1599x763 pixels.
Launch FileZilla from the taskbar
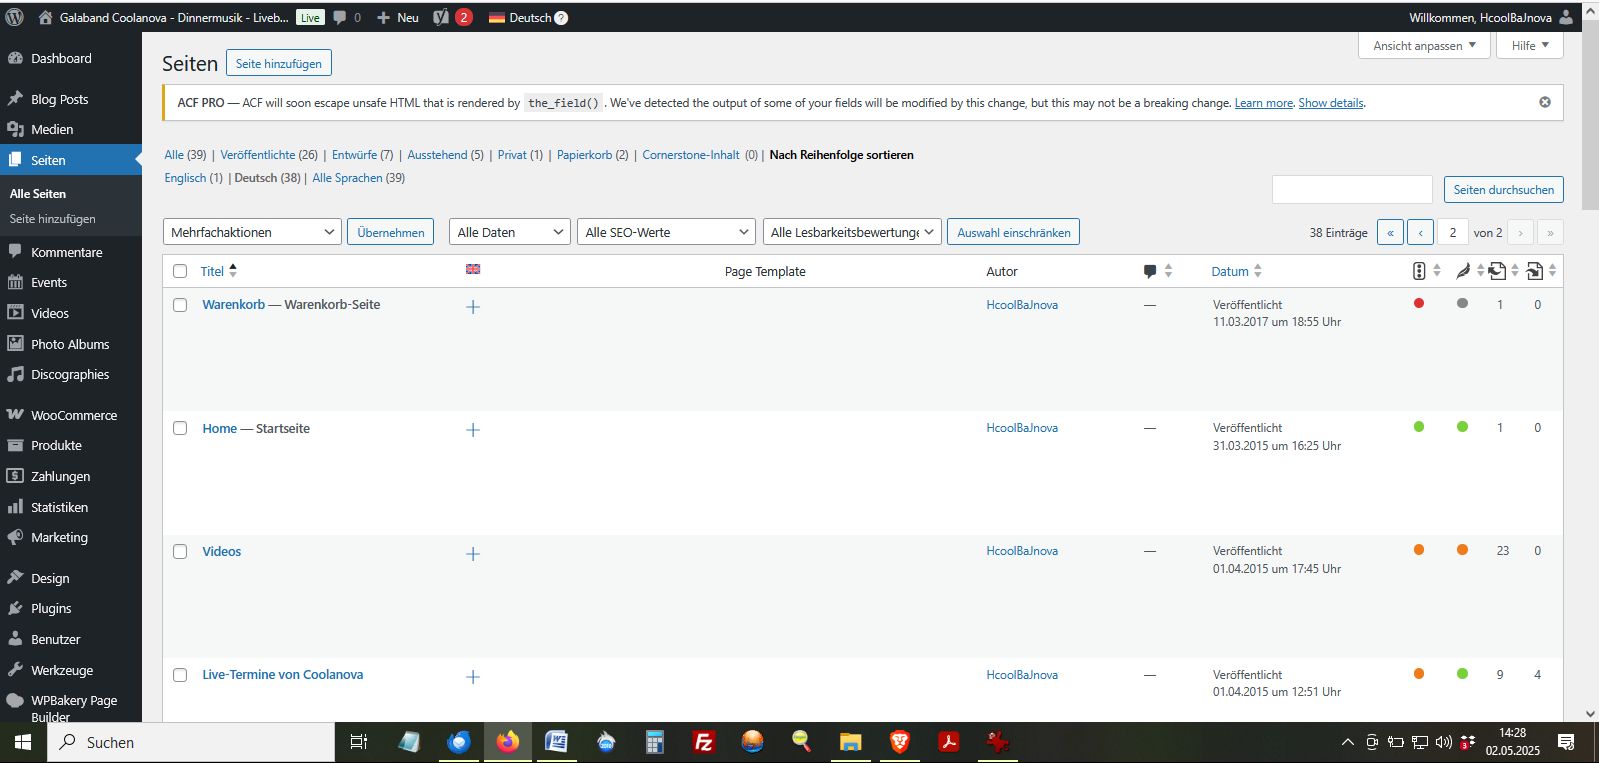[x=704, y=742]
